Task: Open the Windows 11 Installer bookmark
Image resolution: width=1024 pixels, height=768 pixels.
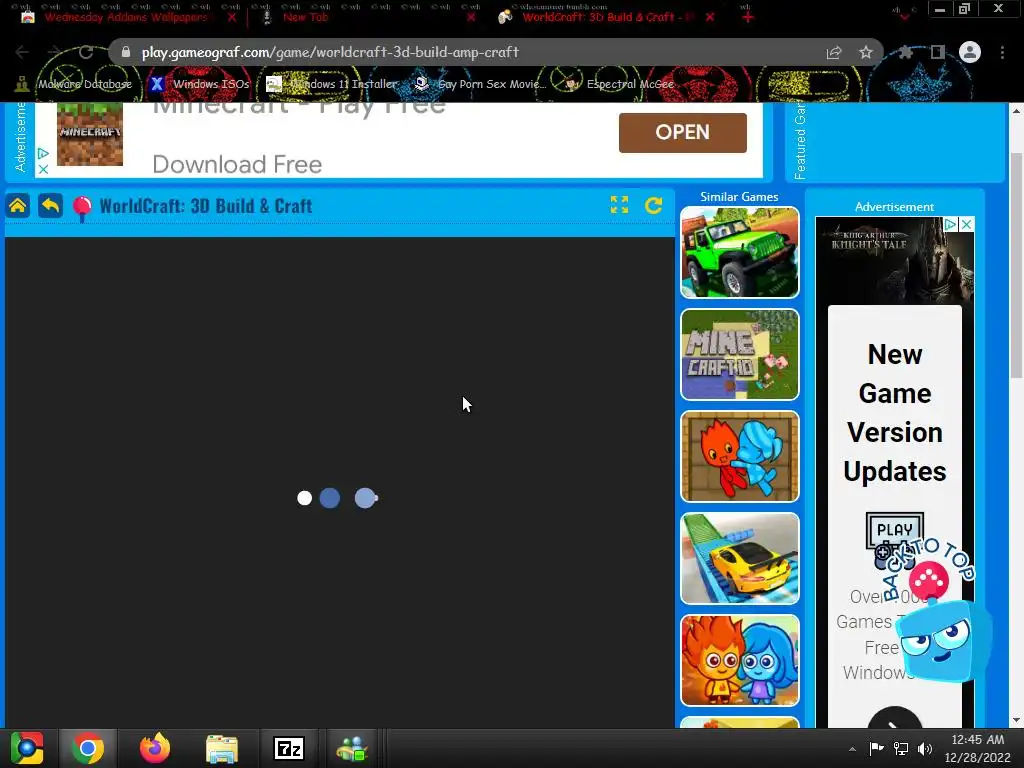Action: (x=332, y=84)
